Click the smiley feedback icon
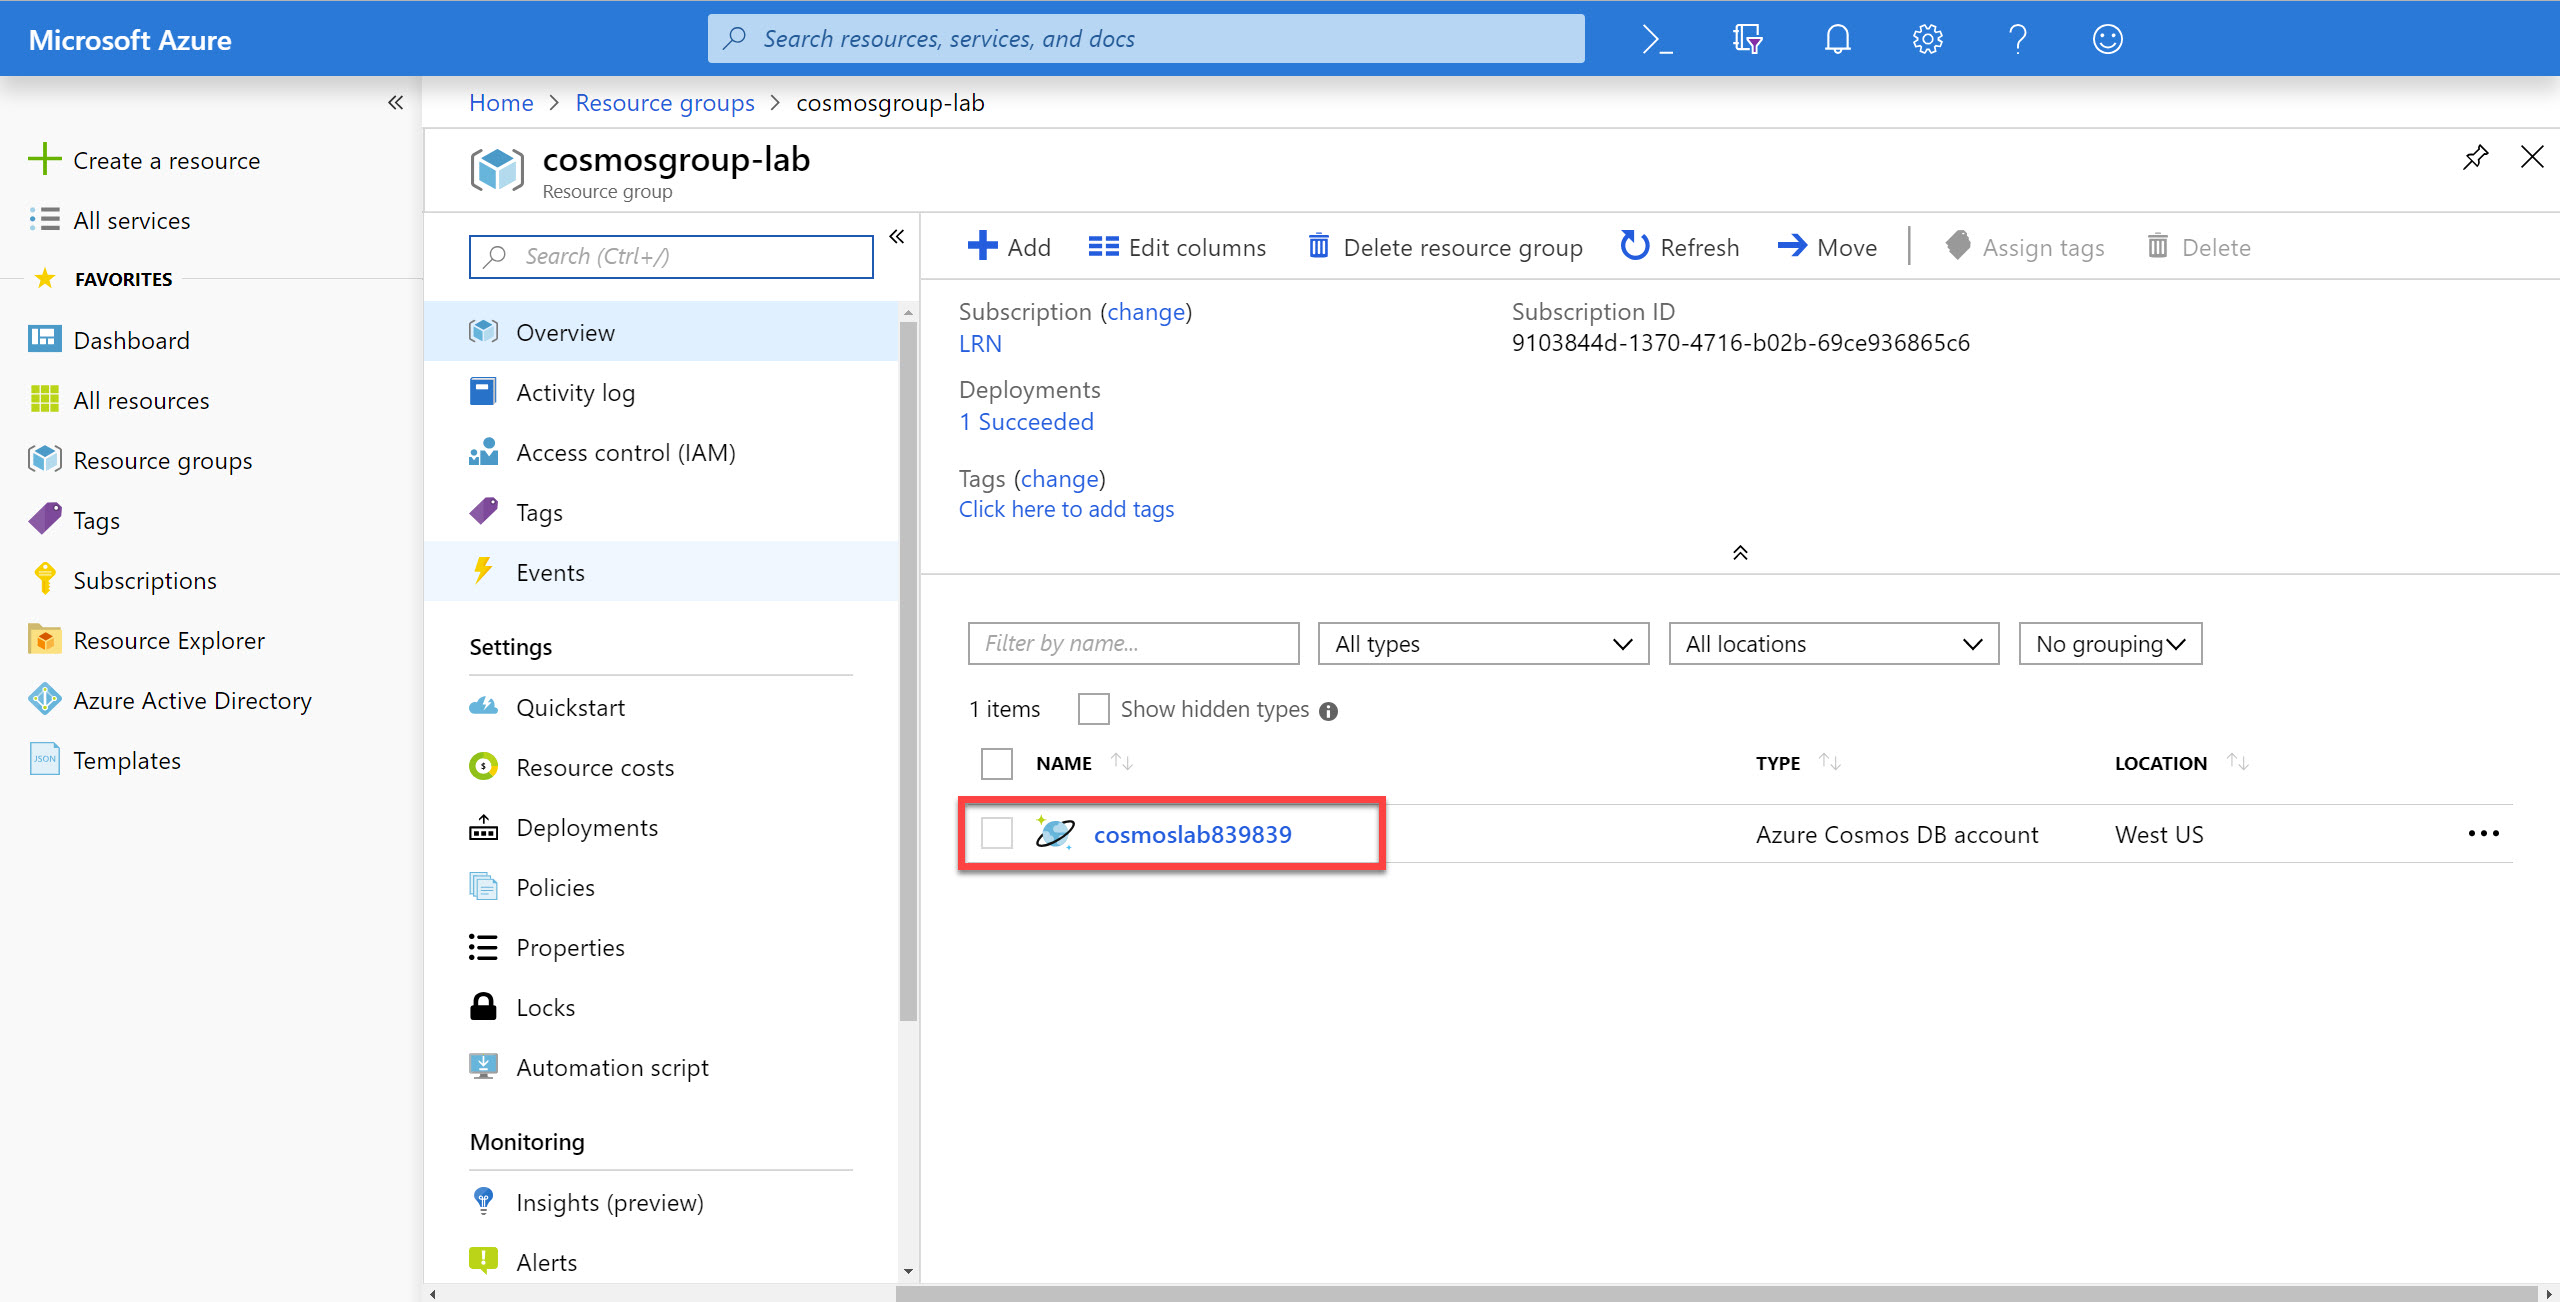Image resolution: width=2560 pixels, height=1302 pixels. point(2106,38)
